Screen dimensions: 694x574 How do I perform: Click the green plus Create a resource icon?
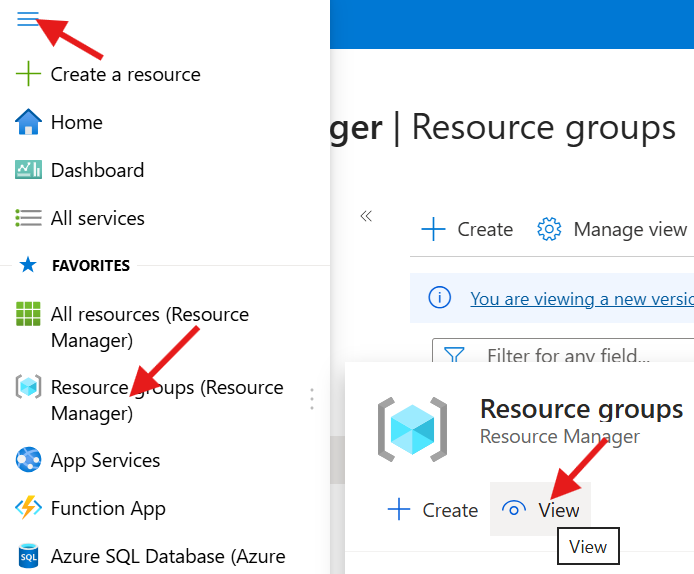coord(28,74)
